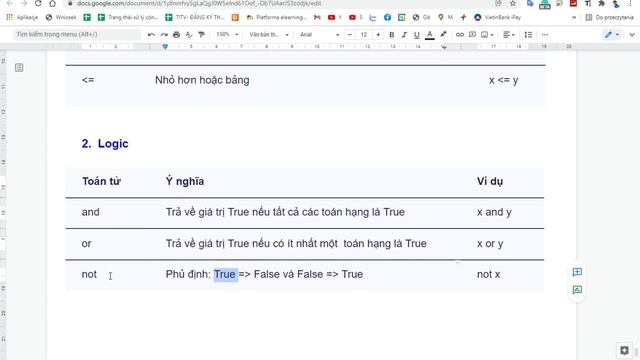This screenshot has width=640, height=360.
Task: Click the 'x <= y' example cell
Action: pyautogui.click(x=503, y=80)
